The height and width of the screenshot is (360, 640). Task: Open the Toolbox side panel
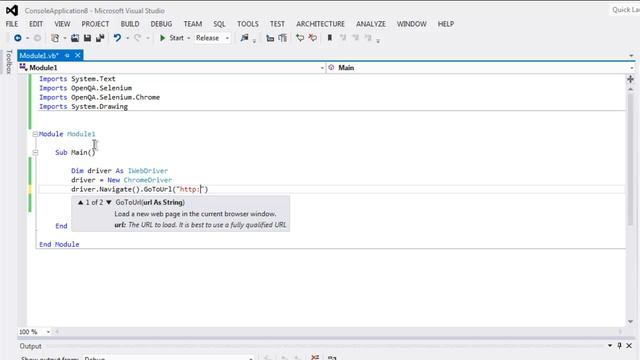9,62
